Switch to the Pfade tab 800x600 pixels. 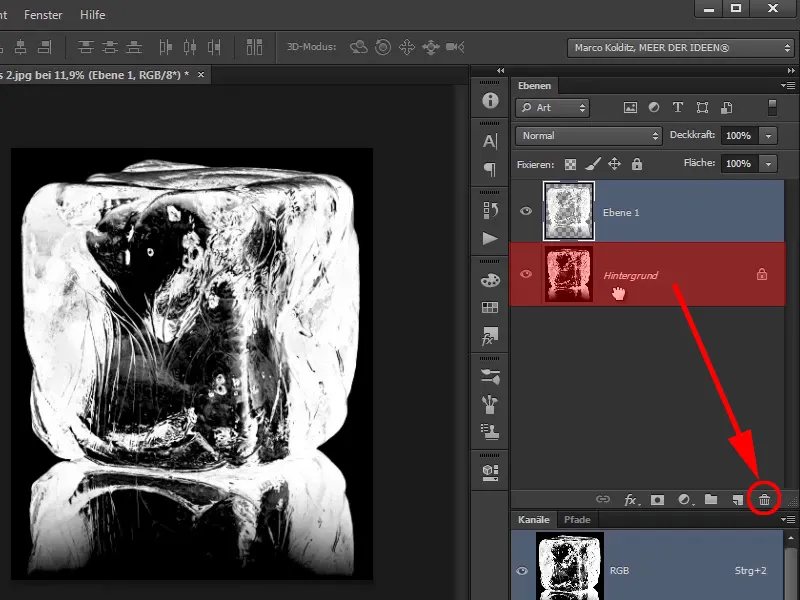[577, 520]
